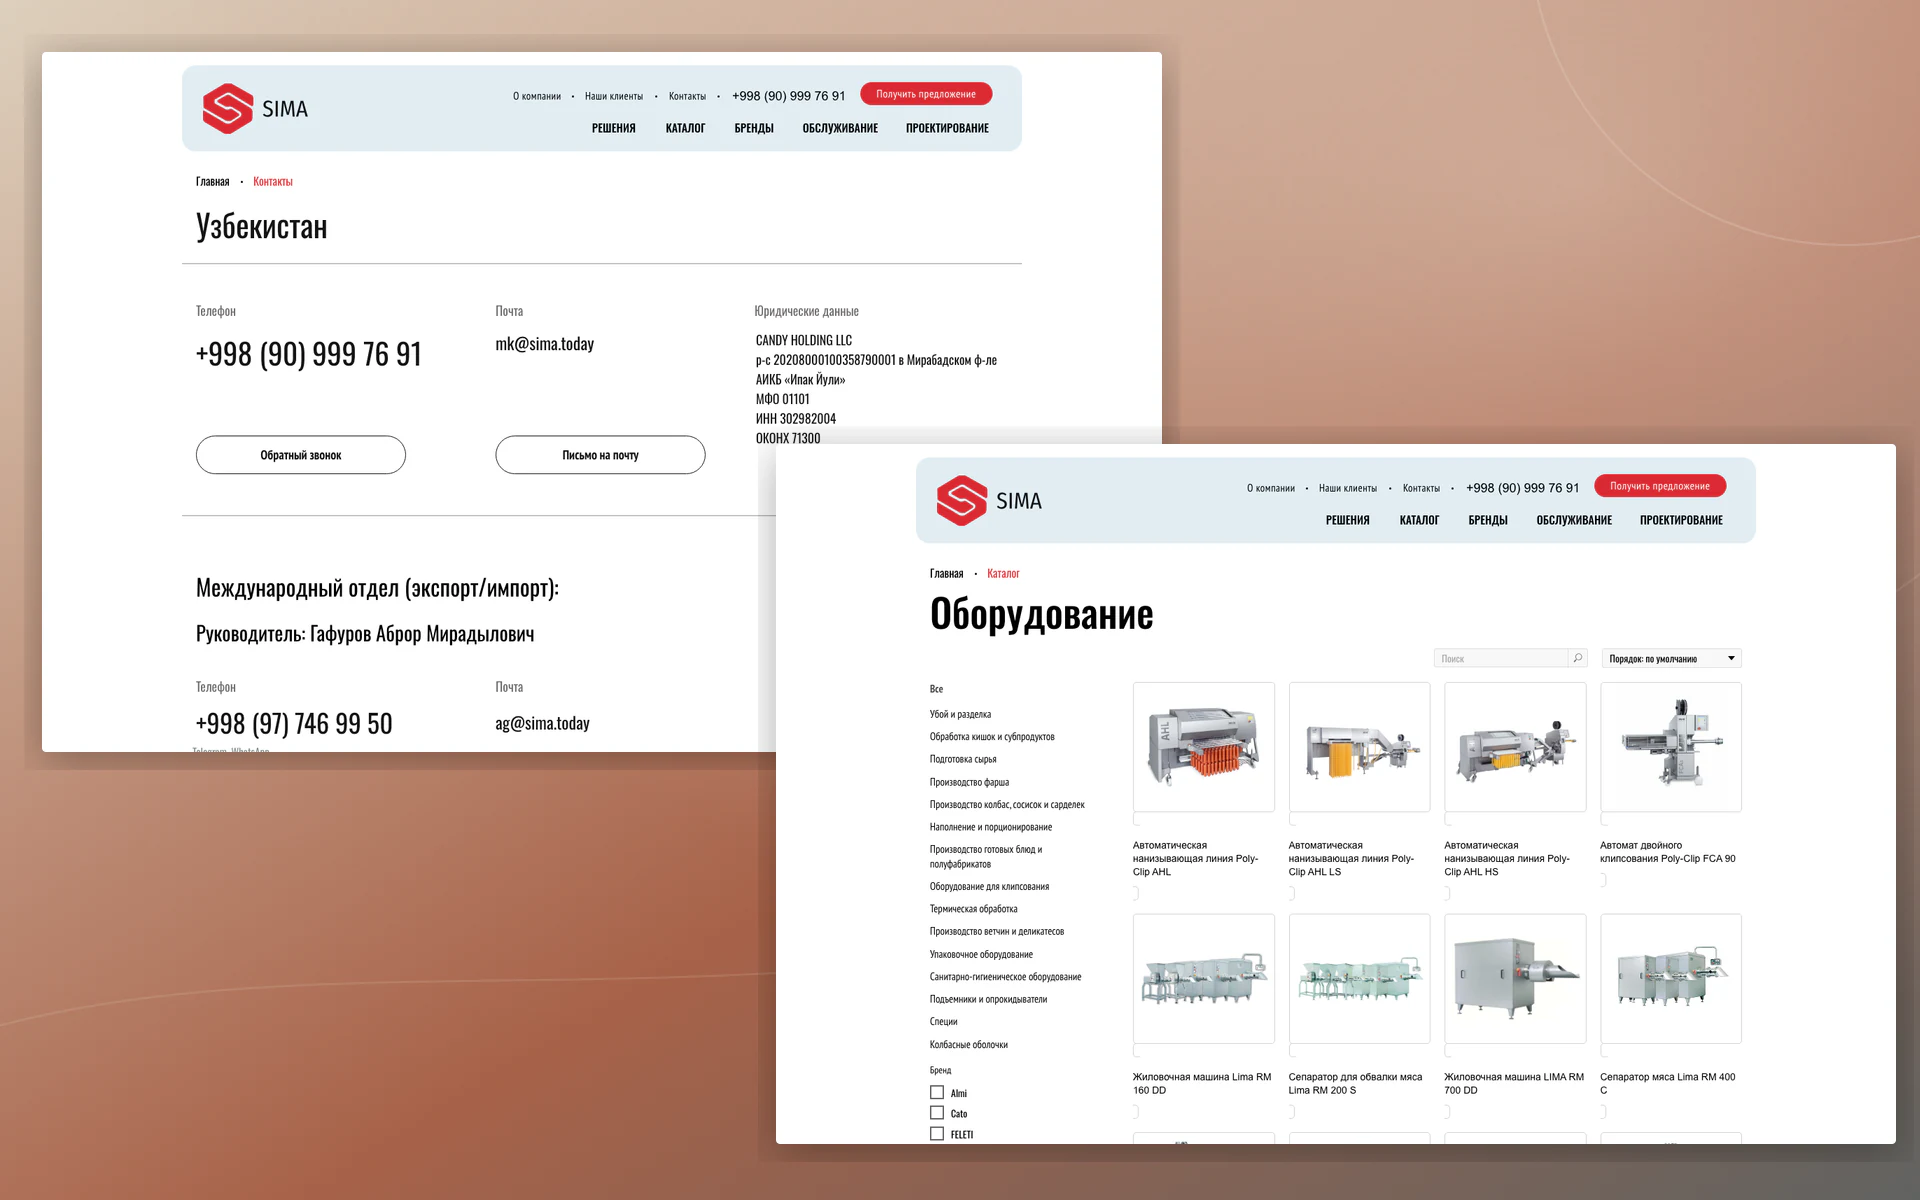Select 'Обработка кишок и субпродуктов' category

pos(992,737)
